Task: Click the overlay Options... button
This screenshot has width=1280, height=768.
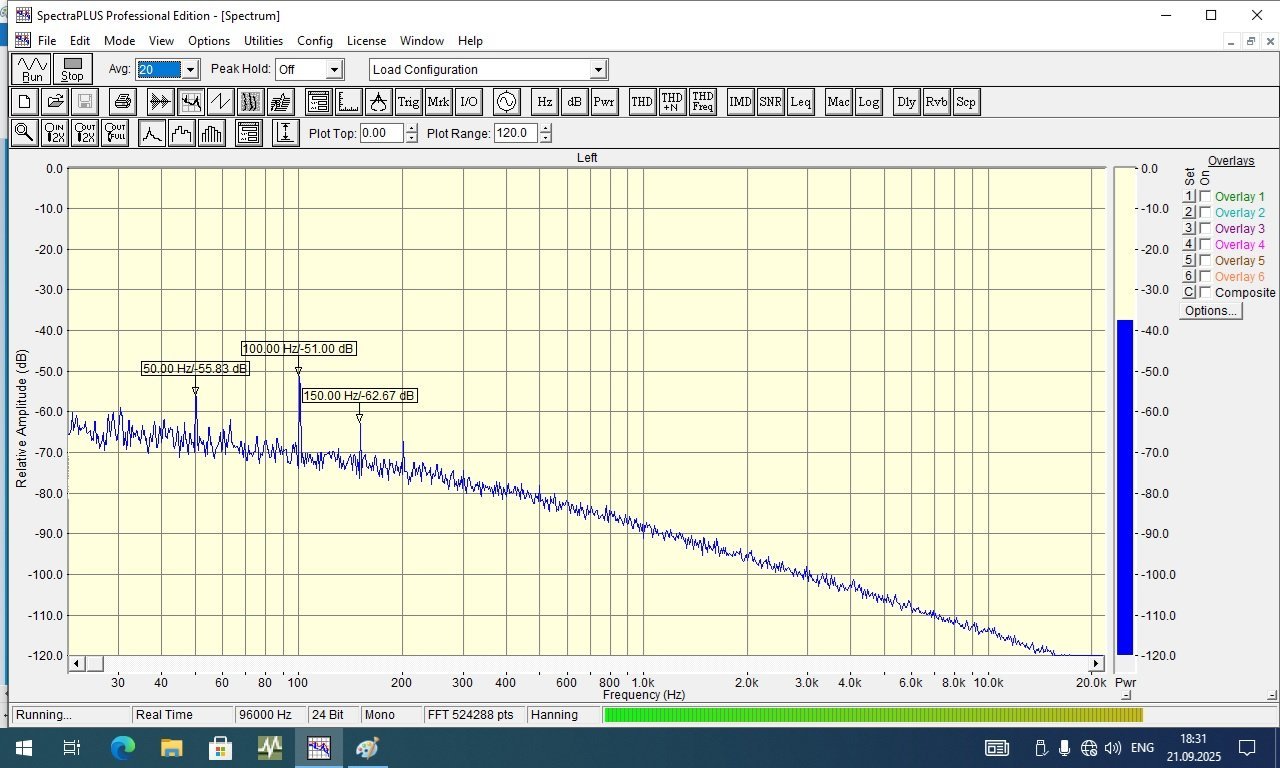Action: click(x=1210, y=311)
